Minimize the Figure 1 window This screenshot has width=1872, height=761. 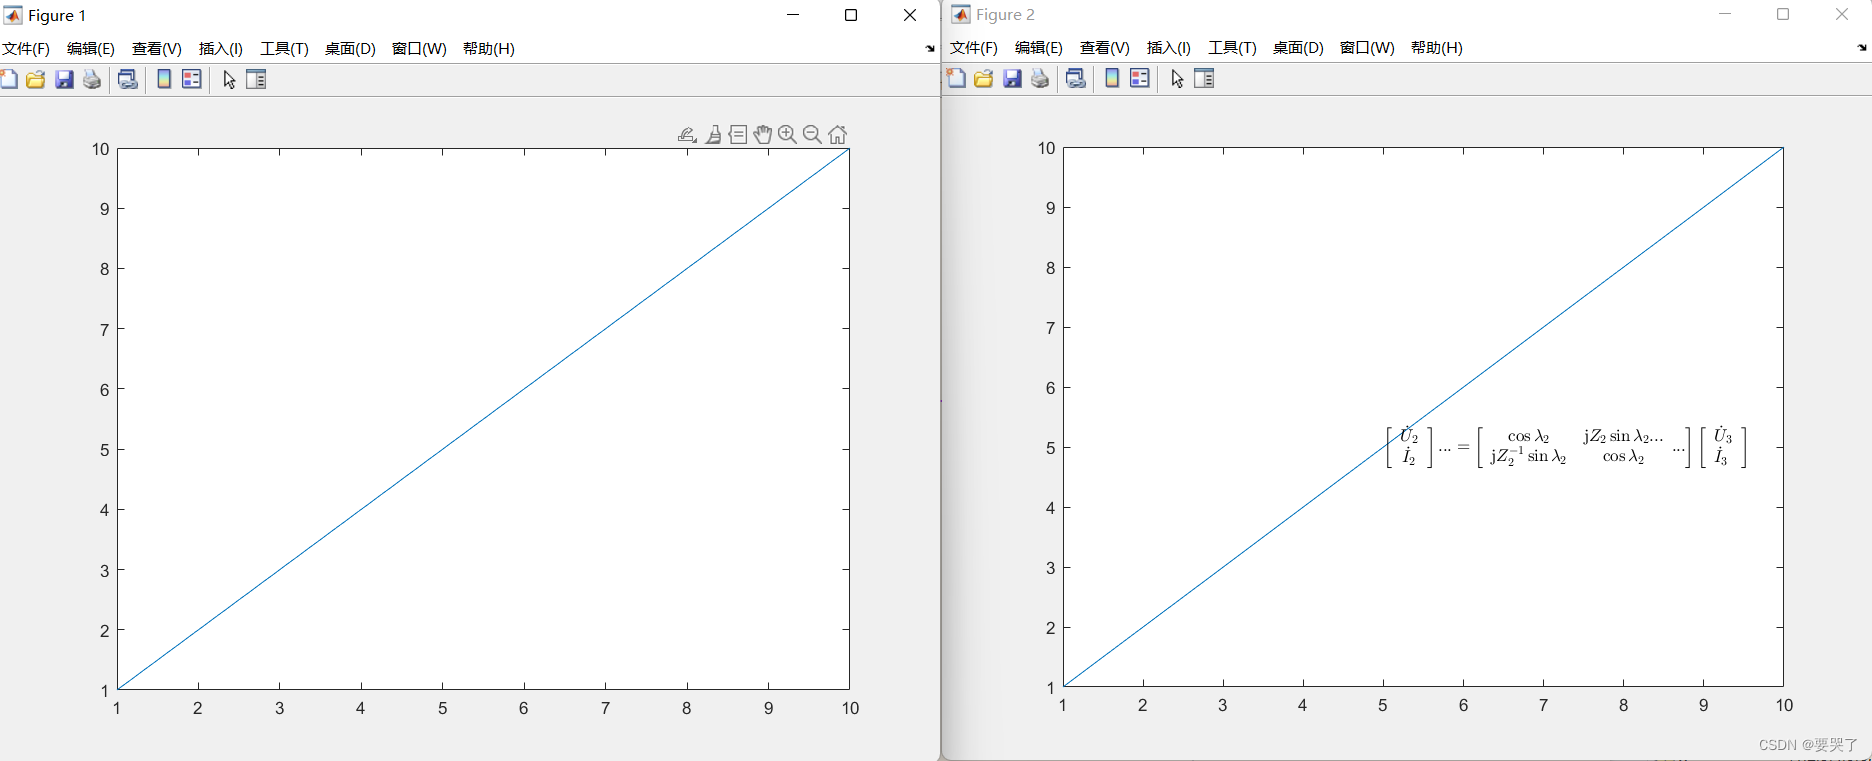(793, 15)
